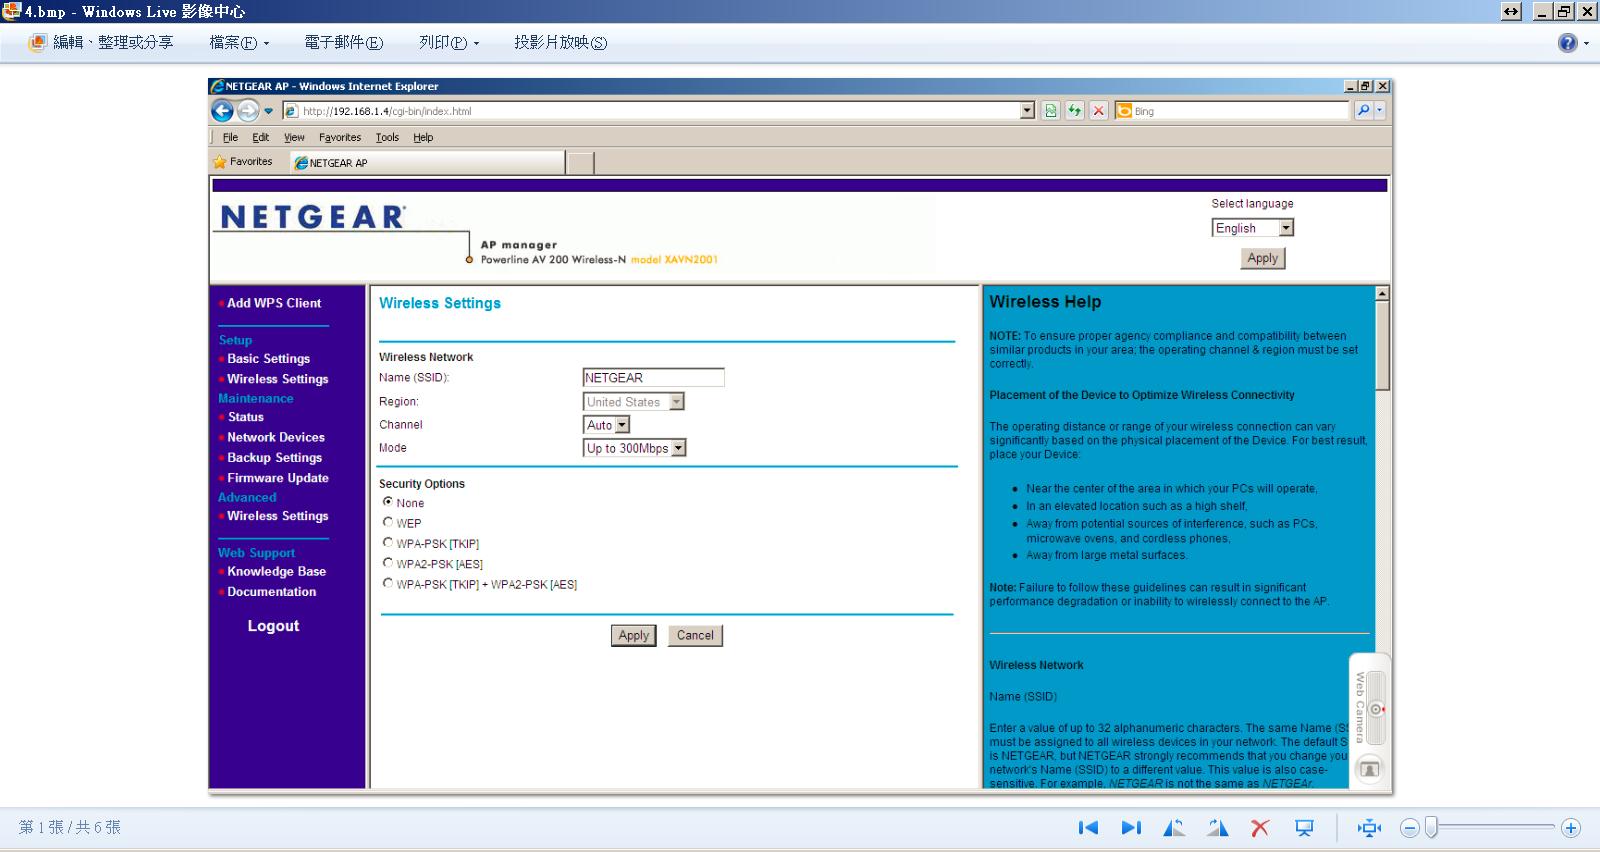Open Knowledge Base link

pyautogui.click(x=276, y=572)
